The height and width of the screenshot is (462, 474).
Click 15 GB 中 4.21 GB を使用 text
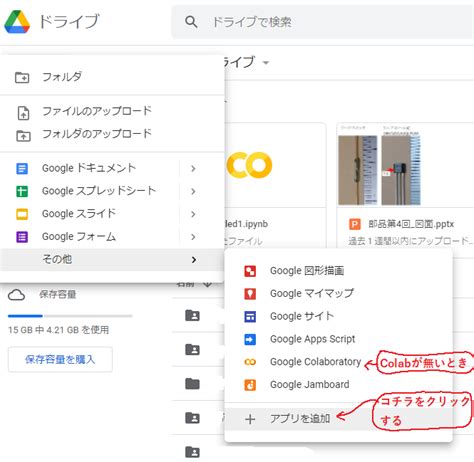coord(59,330)
